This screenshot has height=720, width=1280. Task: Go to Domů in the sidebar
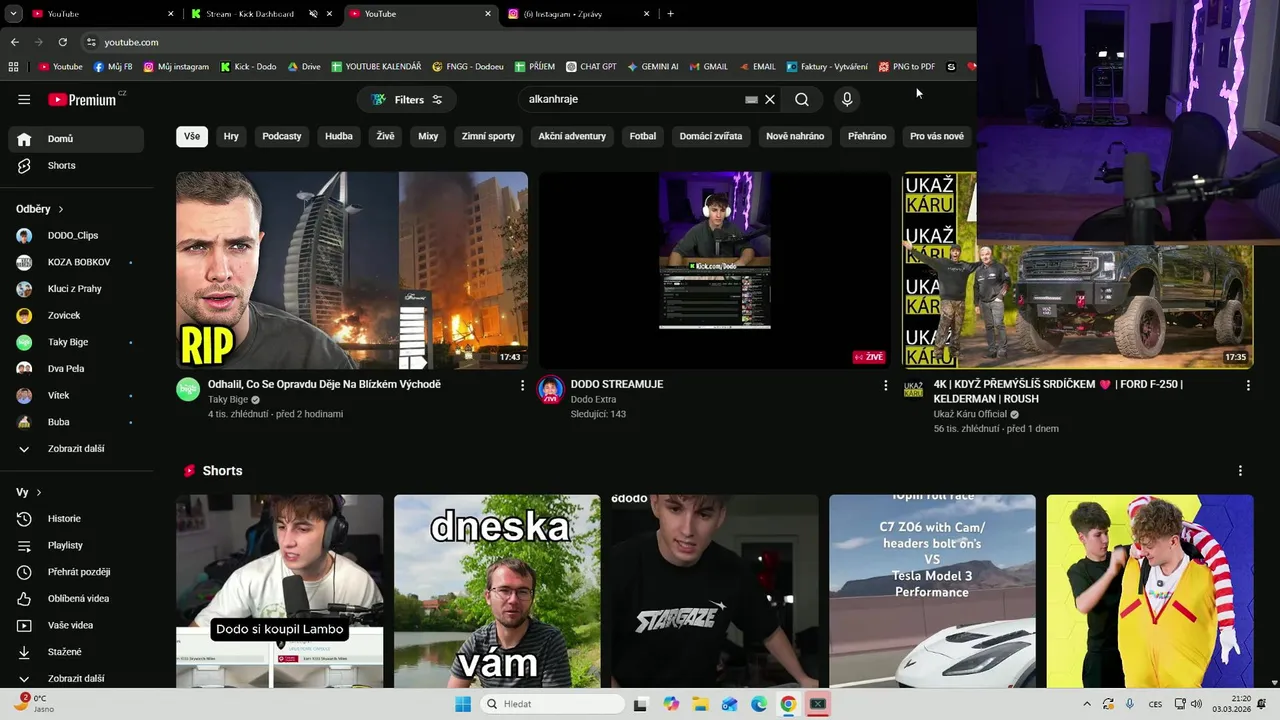(x=76, y=139)
